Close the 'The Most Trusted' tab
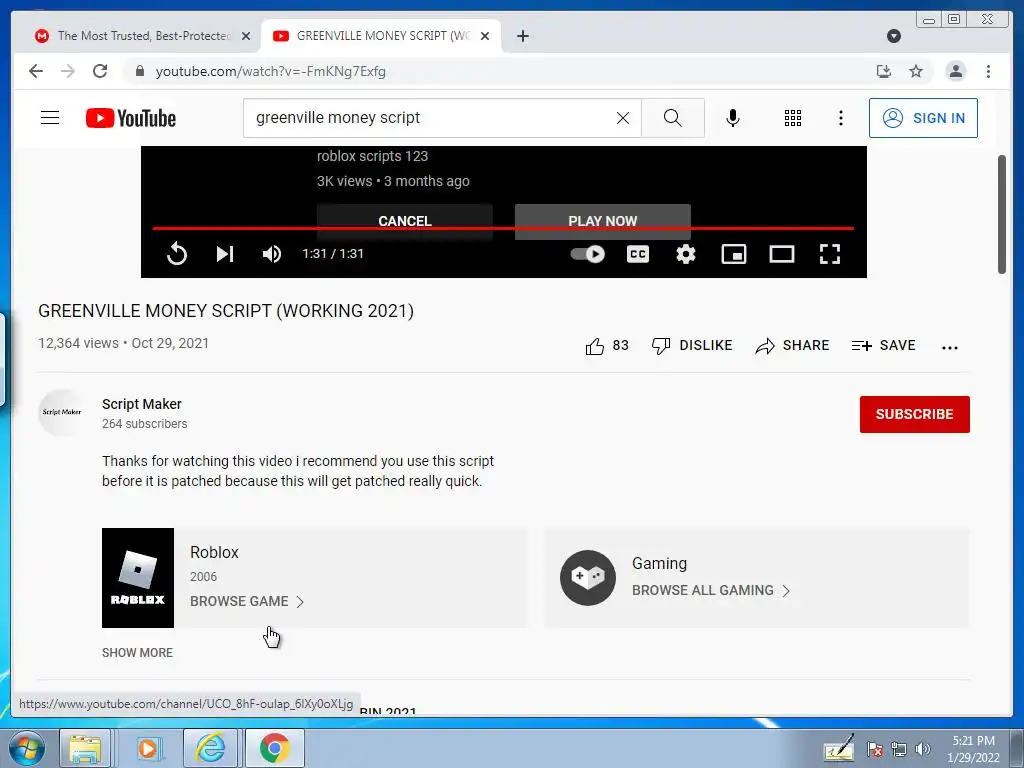 [246, 36]
